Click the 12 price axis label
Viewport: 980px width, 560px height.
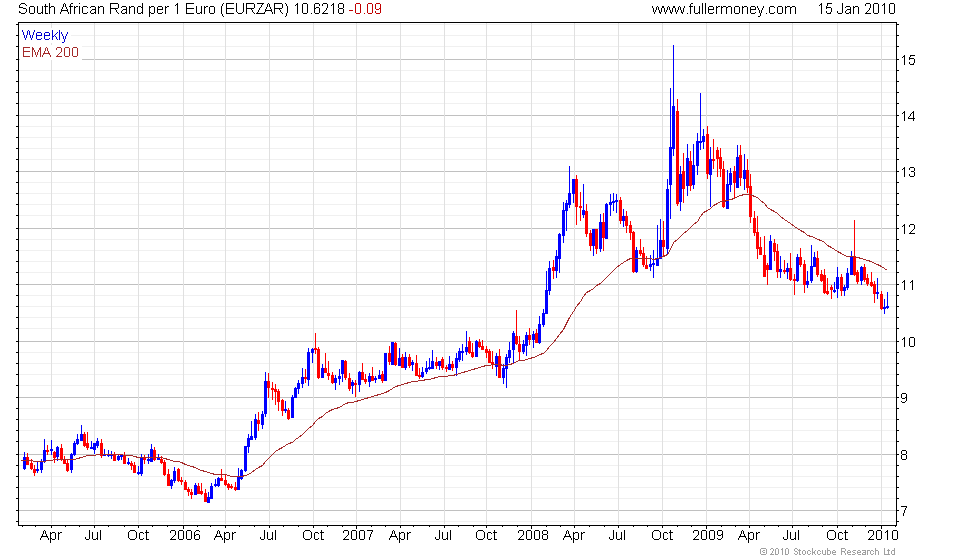[x=908, y=229]
